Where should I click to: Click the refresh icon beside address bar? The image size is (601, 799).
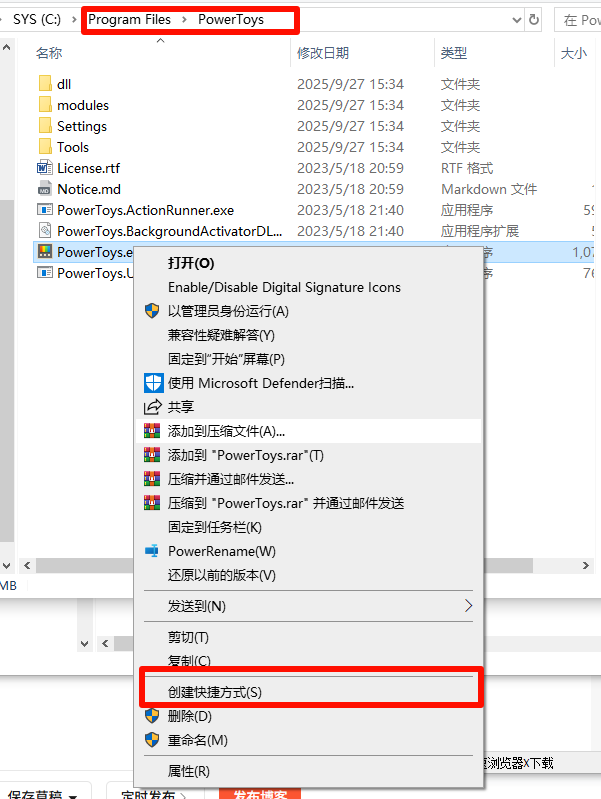click(x=534, y=19)
